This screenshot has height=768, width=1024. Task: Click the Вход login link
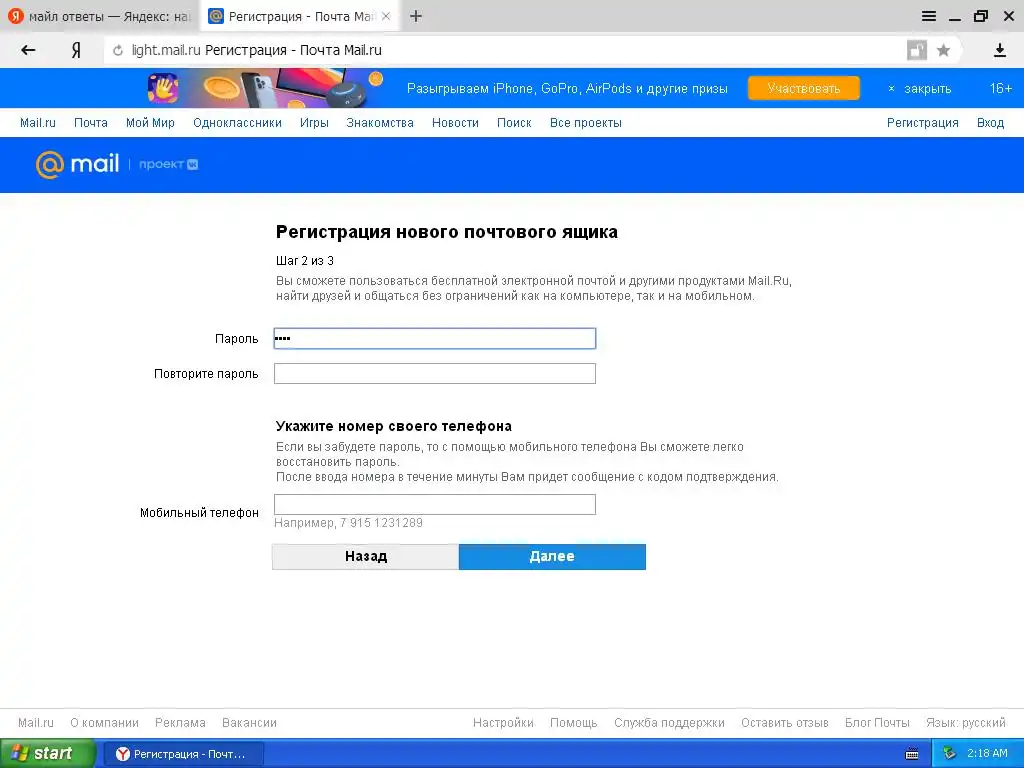990,123
